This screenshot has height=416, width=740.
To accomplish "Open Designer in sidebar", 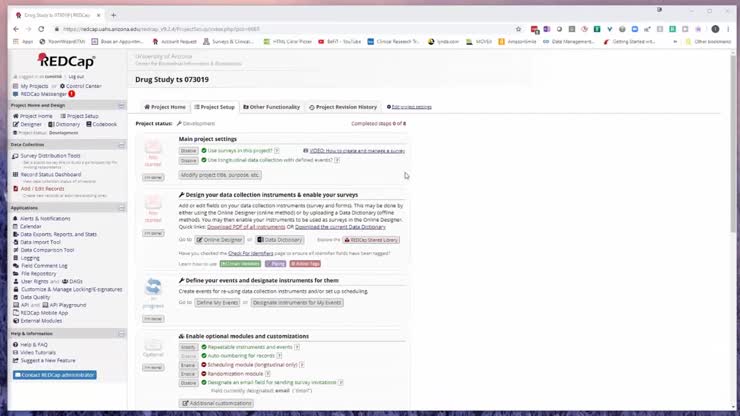I will tap(31, 124).
